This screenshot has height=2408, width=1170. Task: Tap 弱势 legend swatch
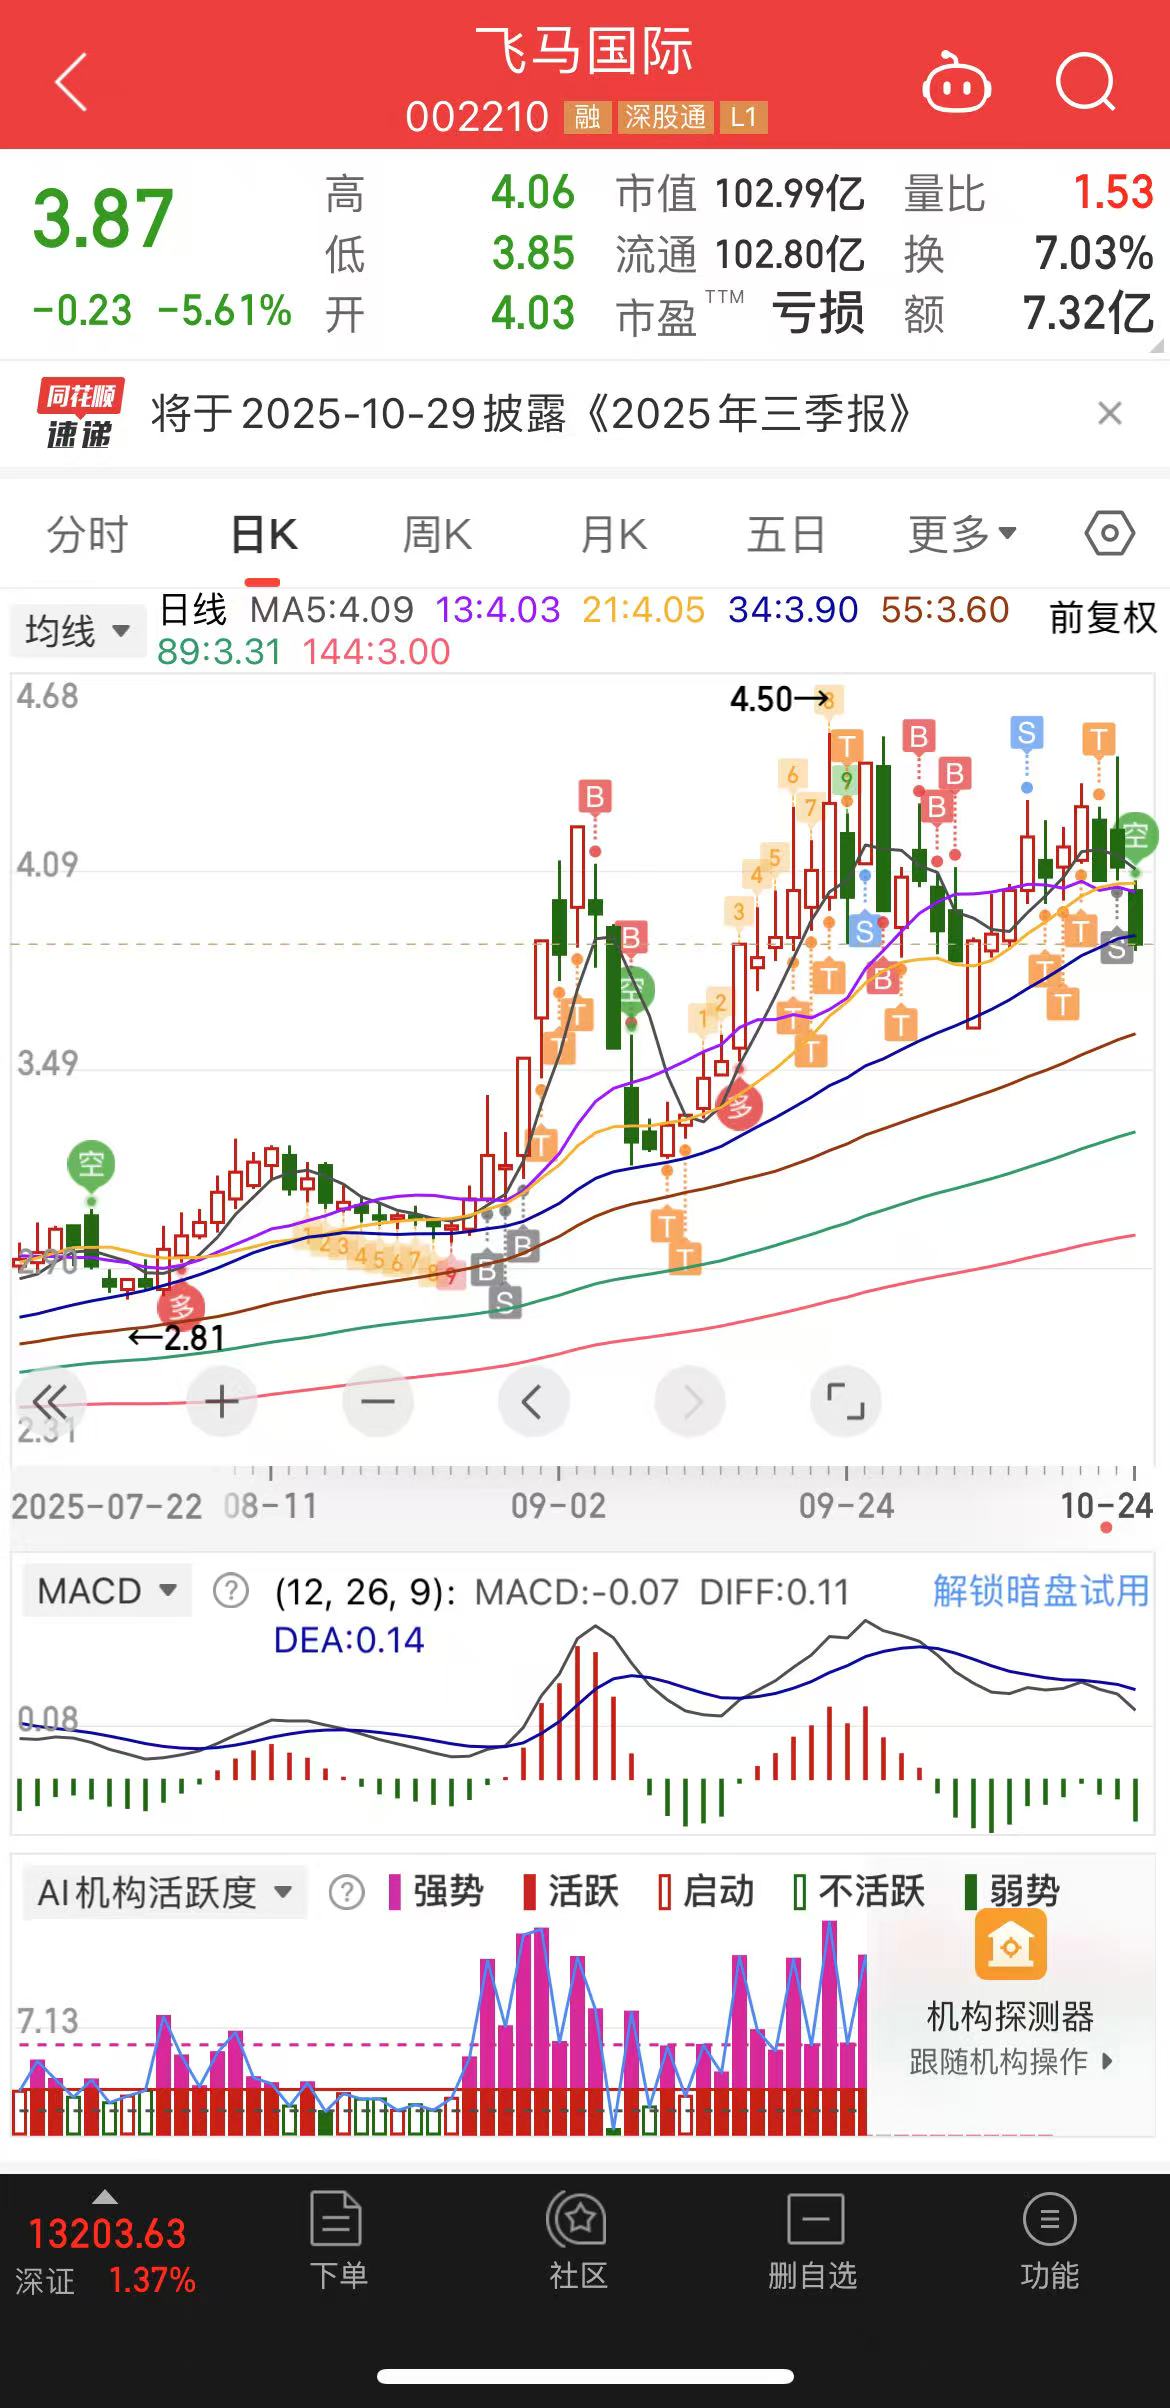[x=970, y=1892]
